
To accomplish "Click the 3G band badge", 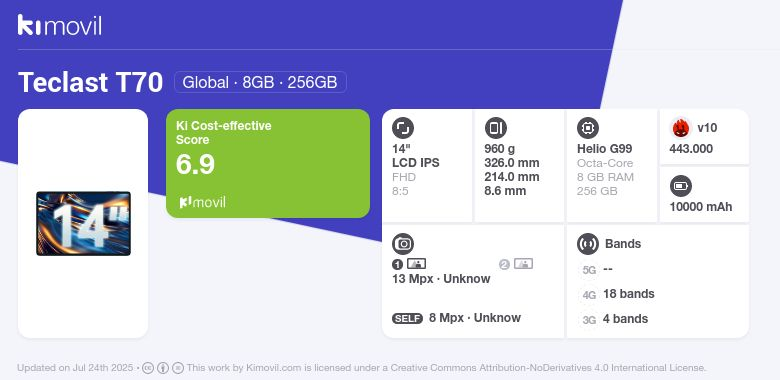I will pyautogui.click(x=589, y=320).
